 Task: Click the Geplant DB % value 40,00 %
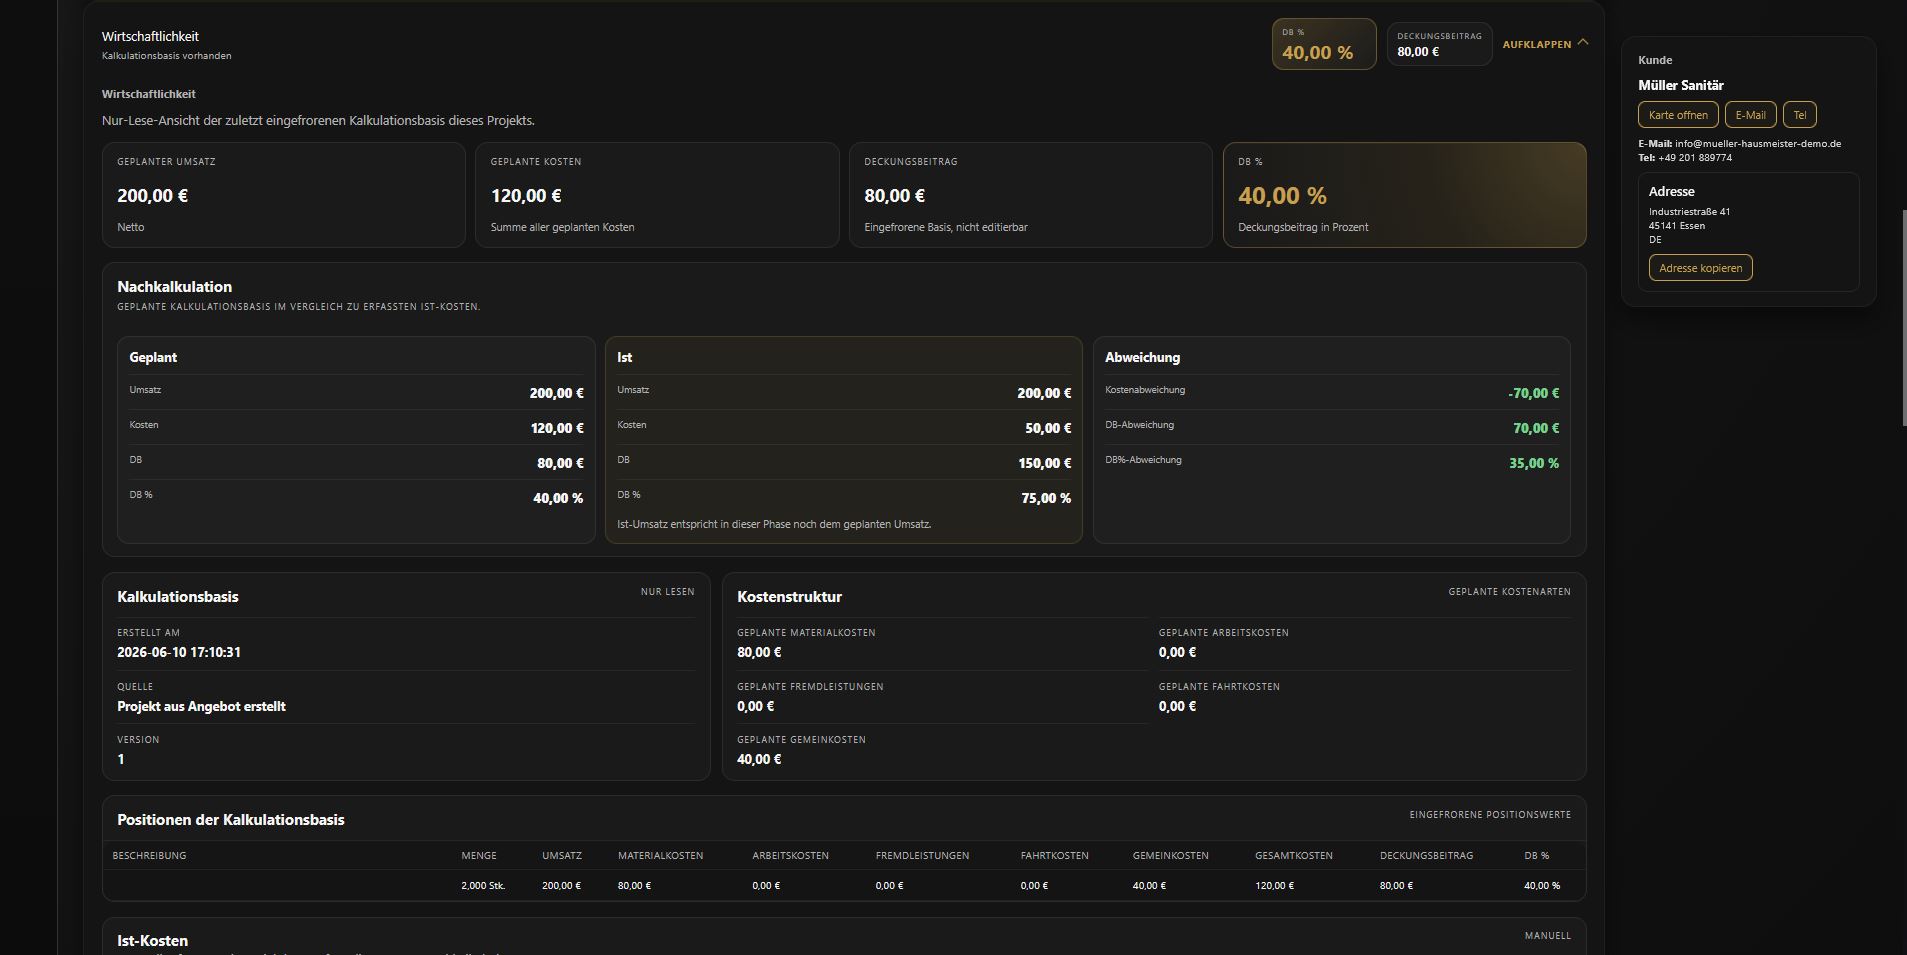(x=558, y=498)
